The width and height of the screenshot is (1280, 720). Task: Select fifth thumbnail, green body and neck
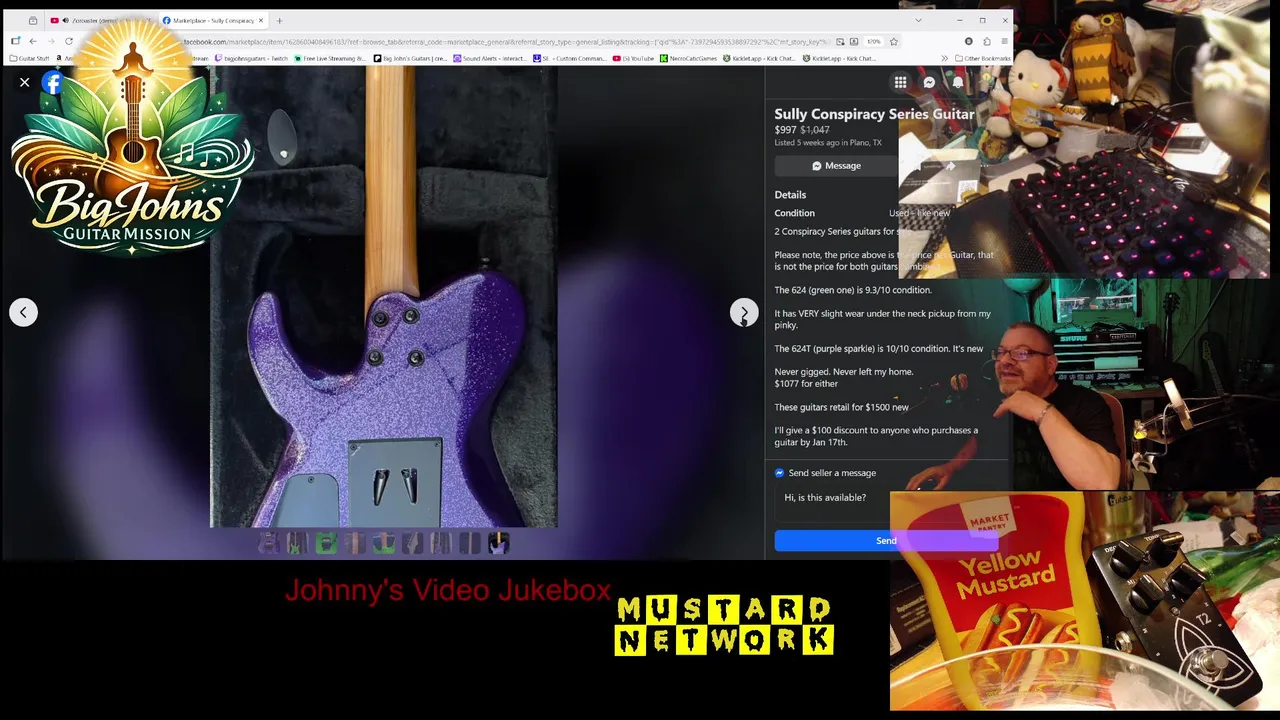383,543
